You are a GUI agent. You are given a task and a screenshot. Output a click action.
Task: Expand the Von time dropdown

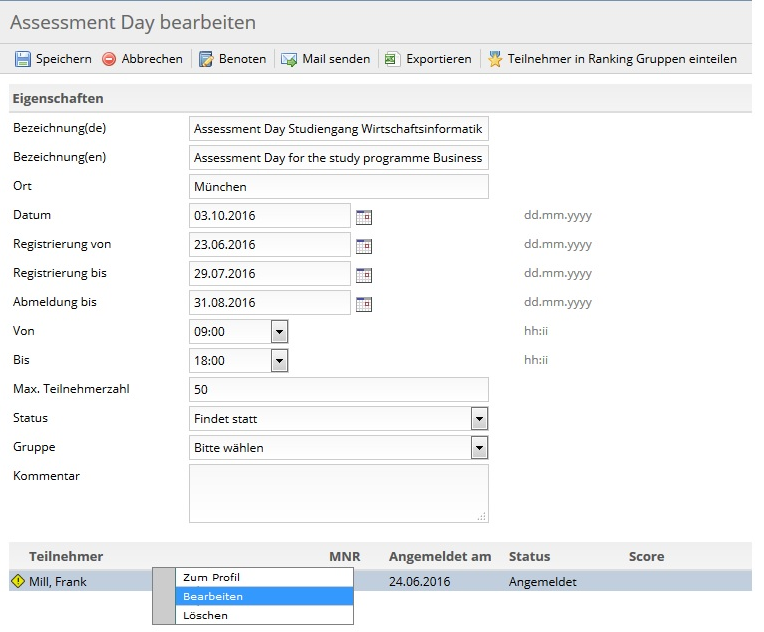click(279, 332)
